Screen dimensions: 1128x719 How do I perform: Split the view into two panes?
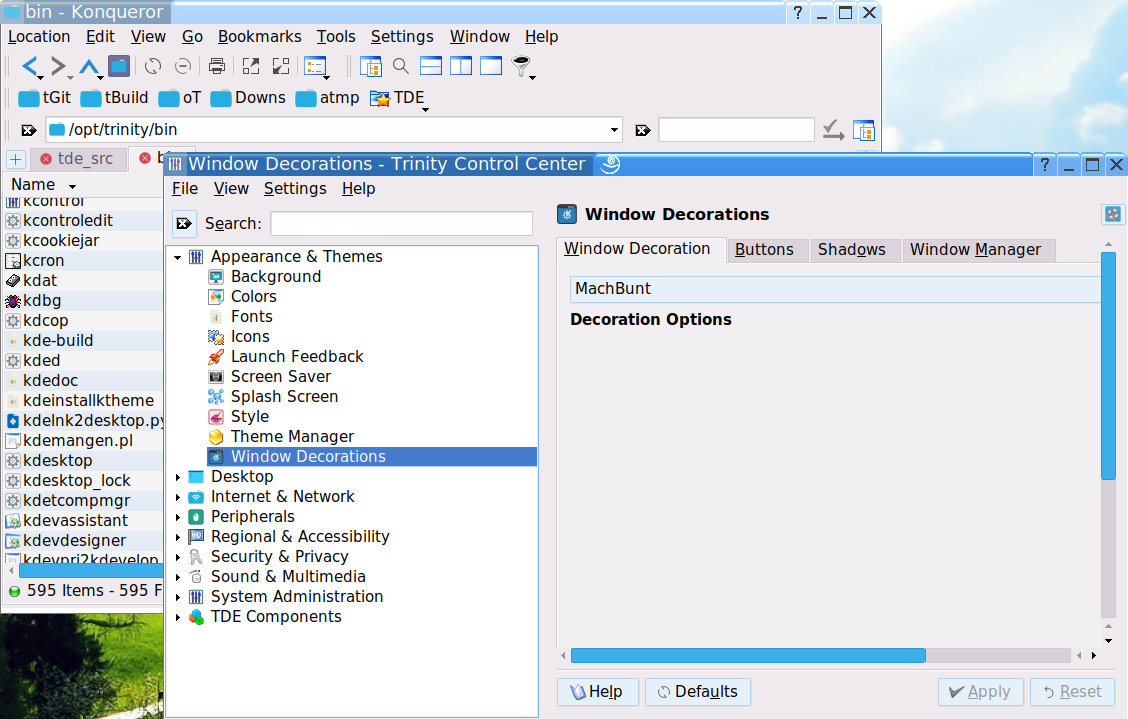tap(459, 65)
